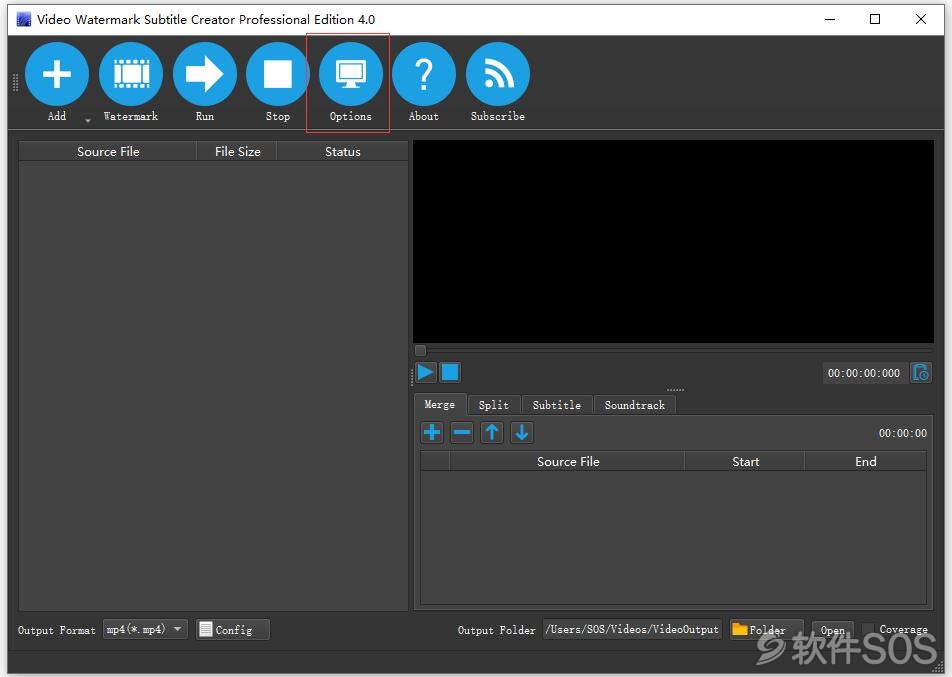Click the Source File column header in file list
952x677 pixels.
coord(108,151)
